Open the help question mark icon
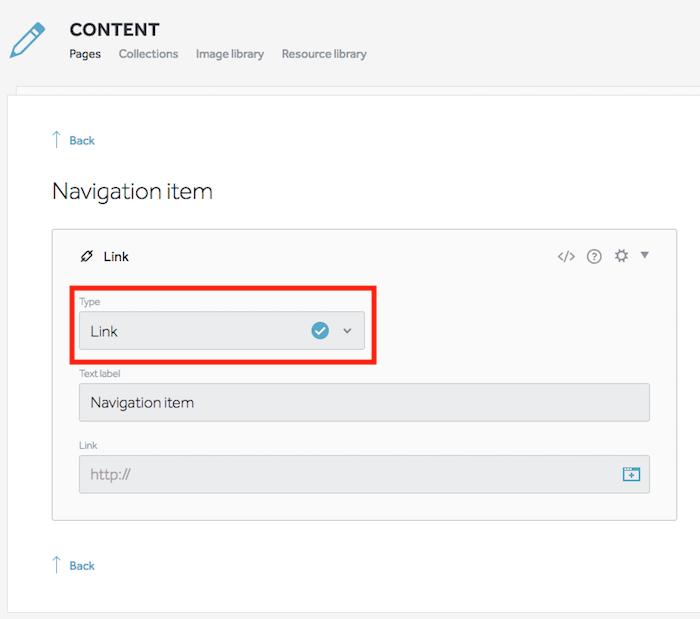 (594, 257)
